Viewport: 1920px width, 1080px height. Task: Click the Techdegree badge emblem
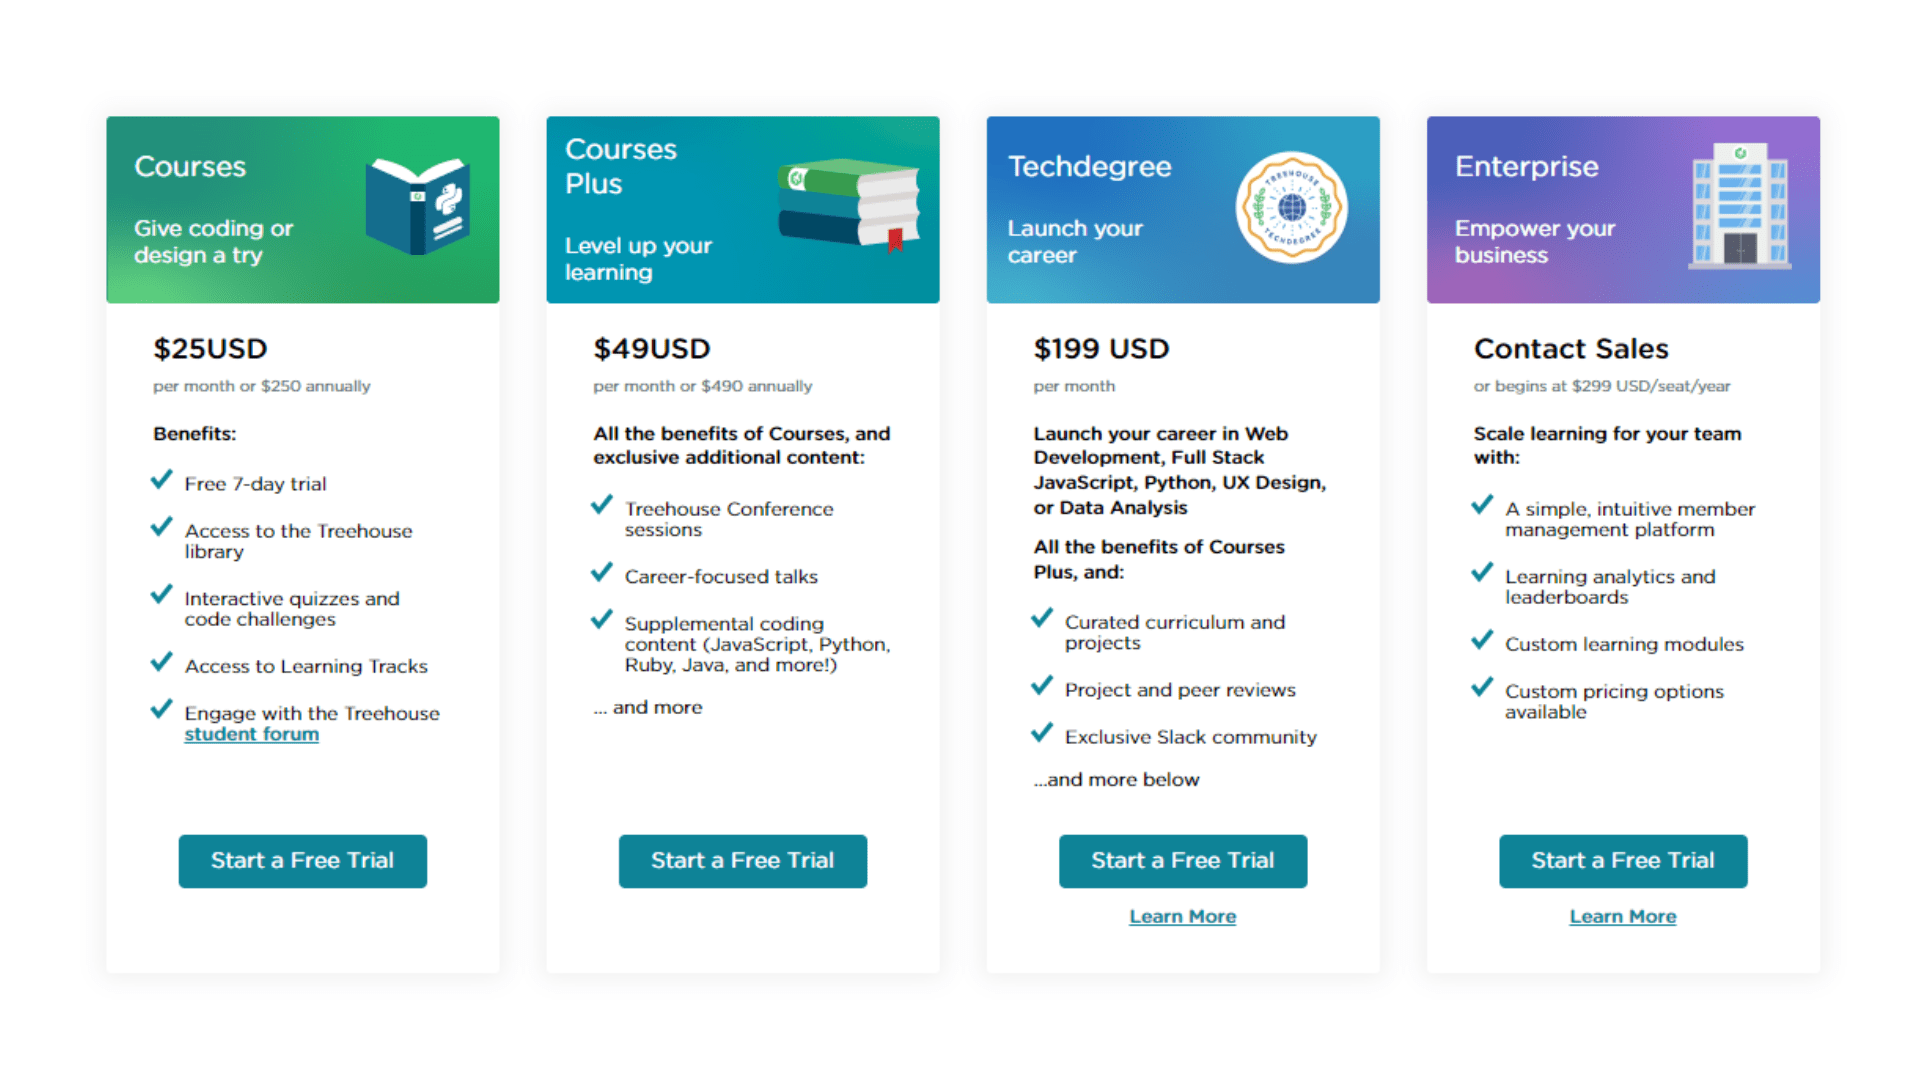point(1292,207)
